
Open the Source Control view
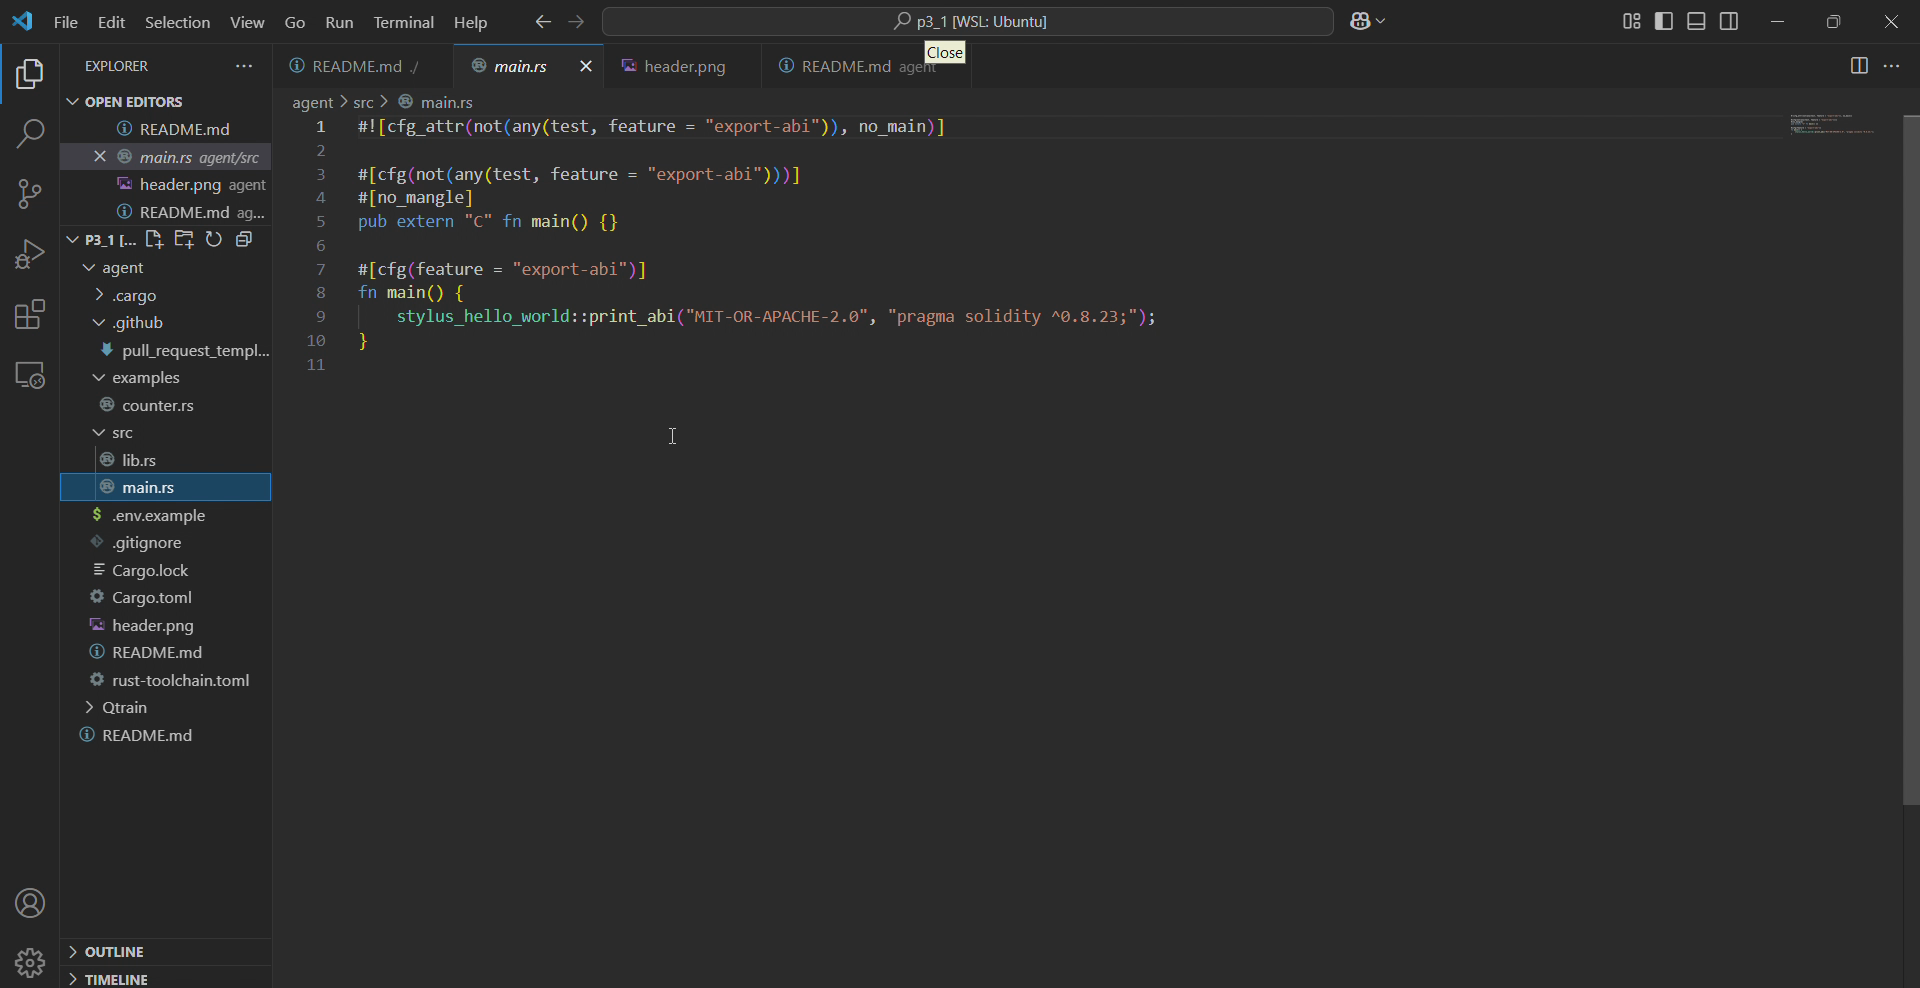[30, 194]
